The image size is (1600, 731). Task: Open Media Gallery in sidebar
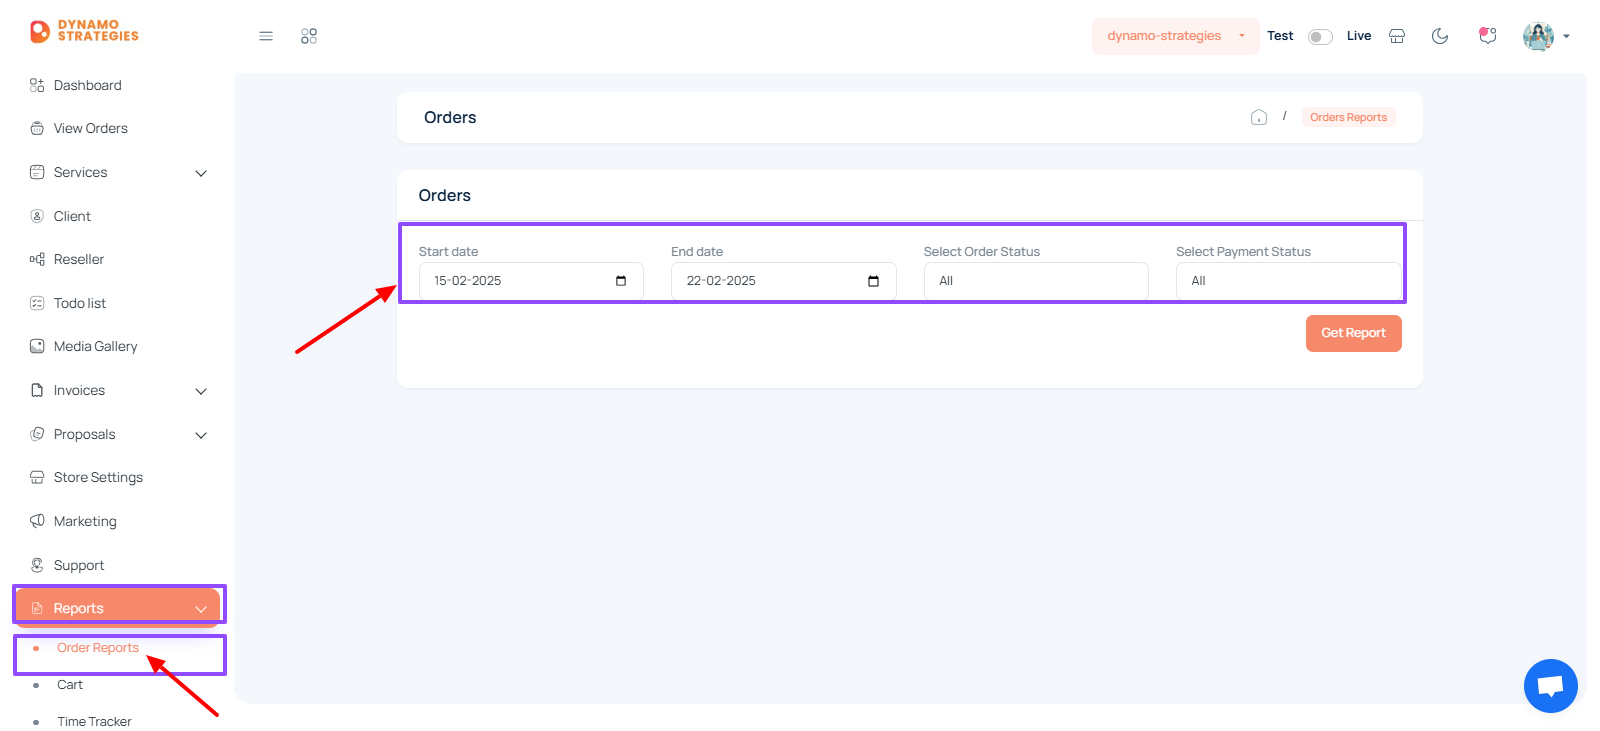(96, 346)
